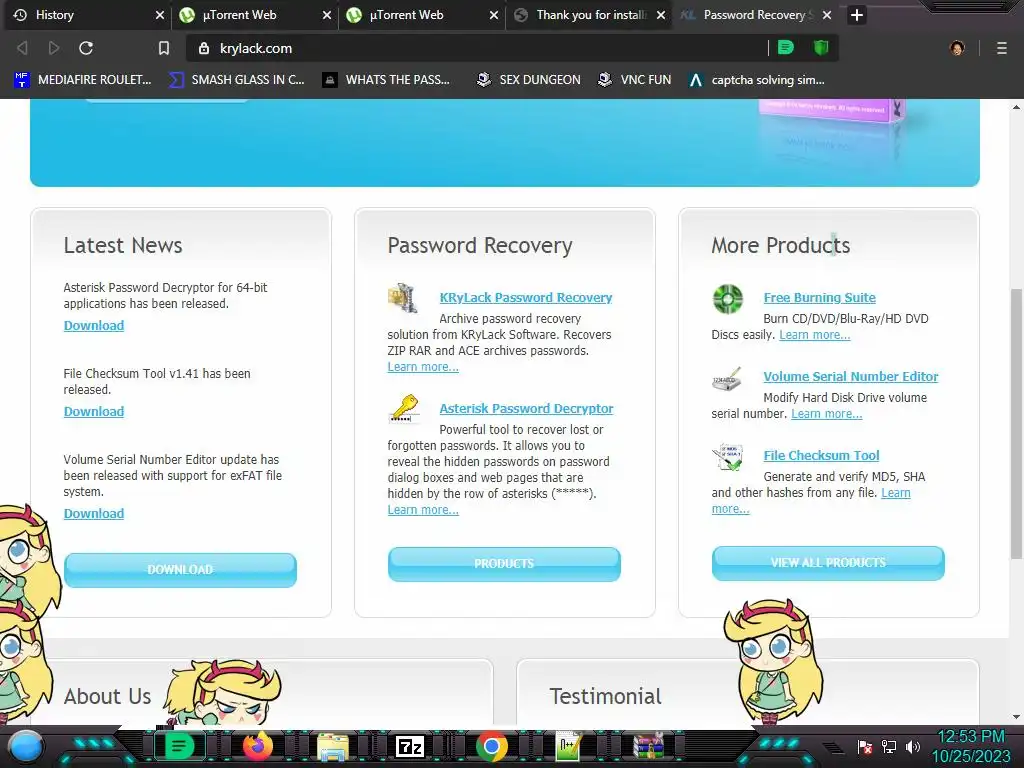Viewport: 1024px width, 768px height.
Task: Open the SMASH GLASS IN C... bookmark
Action: point(236,80)
